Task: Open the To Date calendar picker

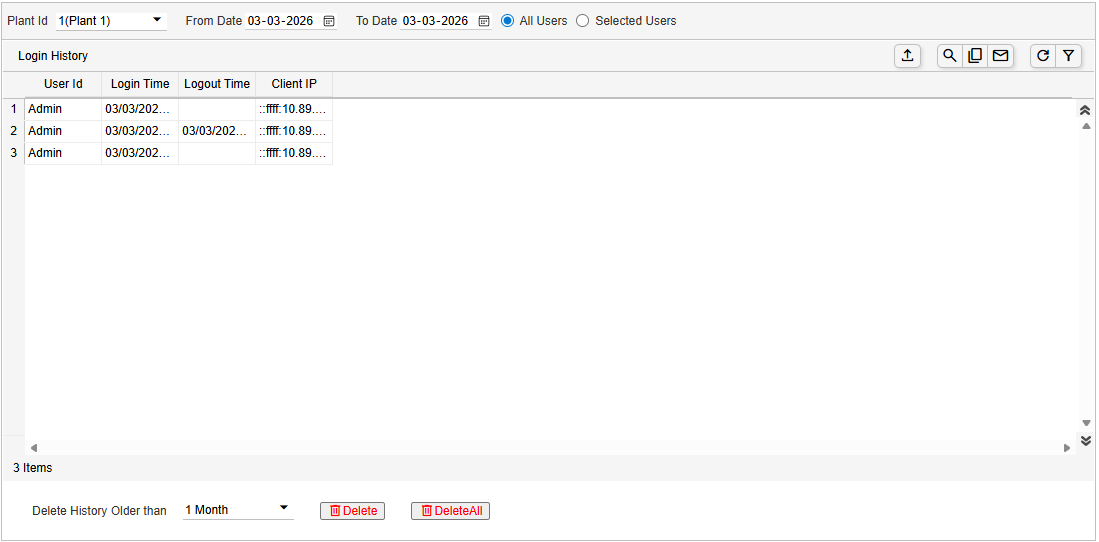Action: [484, 21]
